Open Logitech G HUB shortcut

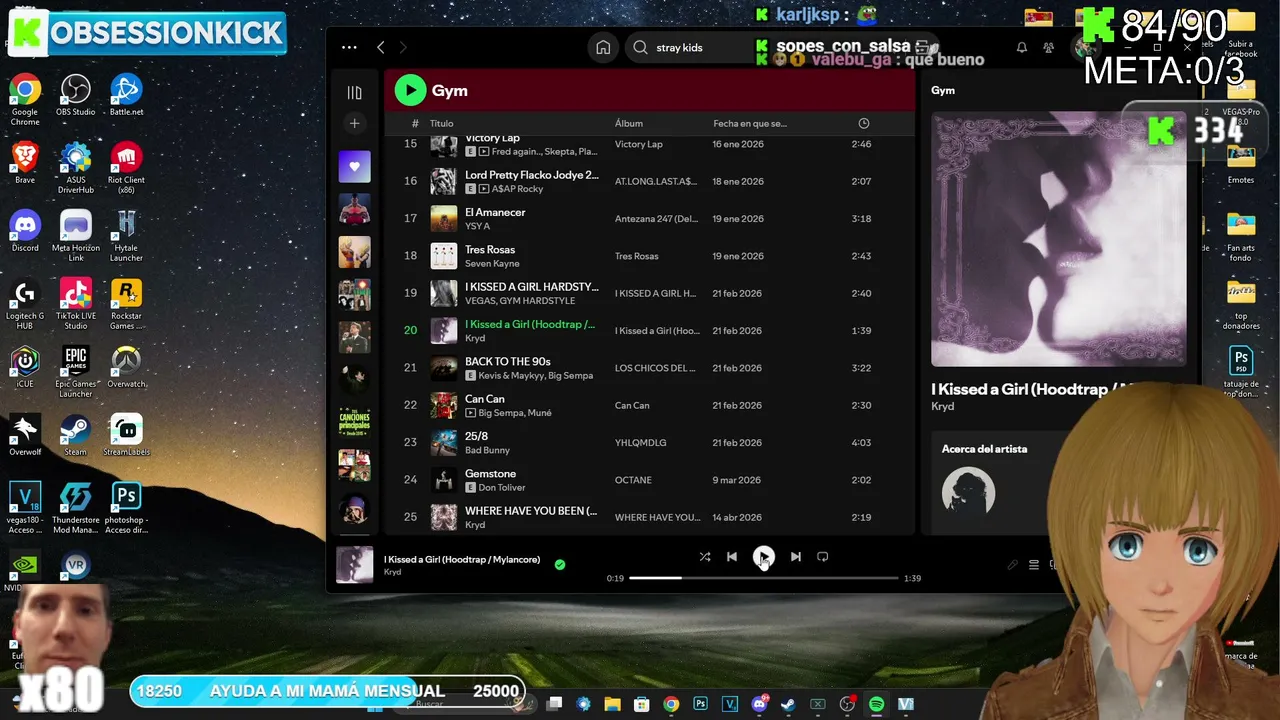click(x=25, y=303)
